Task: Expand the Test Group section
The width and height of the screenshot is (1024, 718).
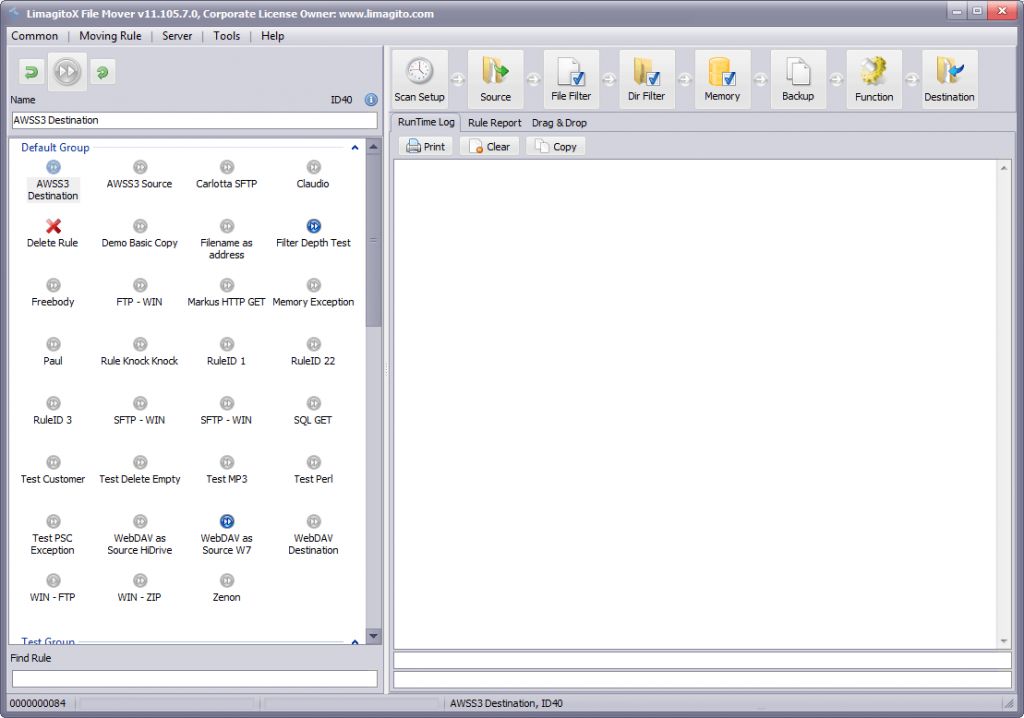Action: click(354, 642)
